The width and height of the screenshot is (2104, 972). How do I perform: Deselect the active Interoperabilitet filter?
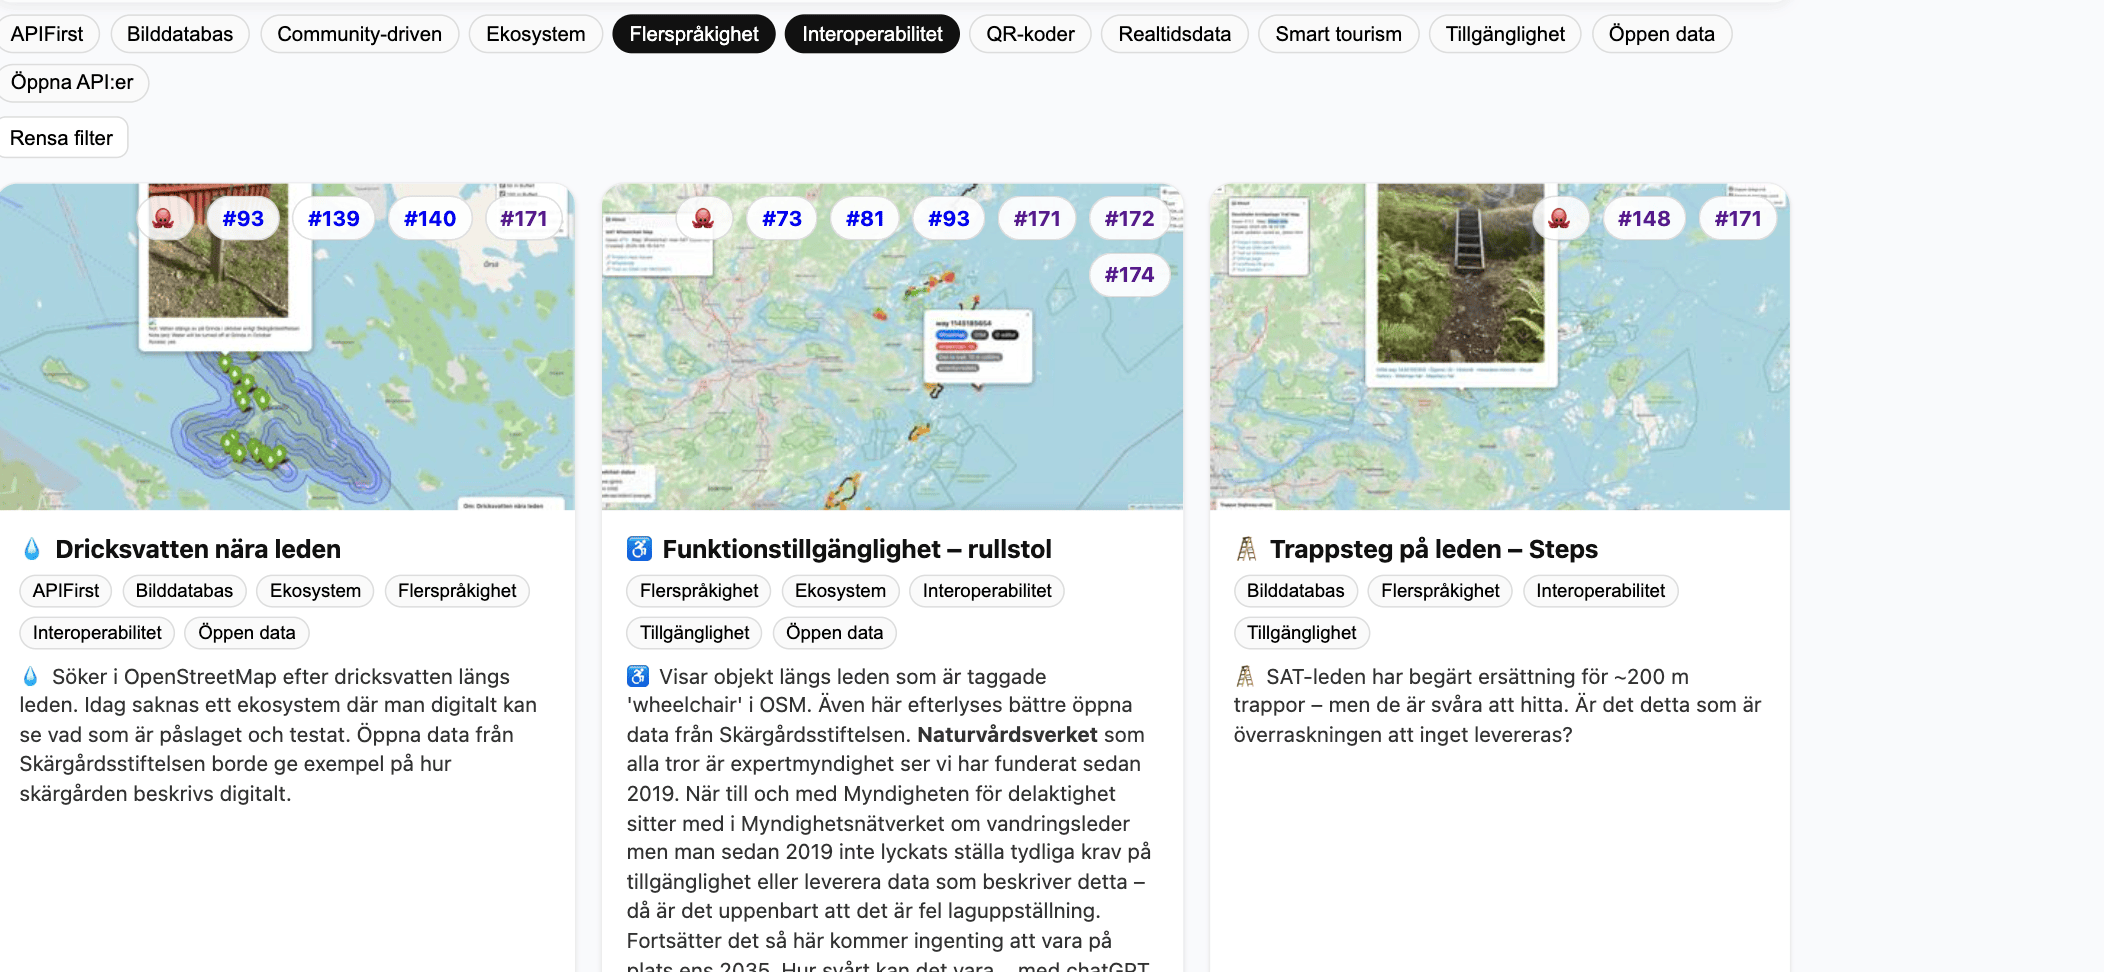pos(871,34)
